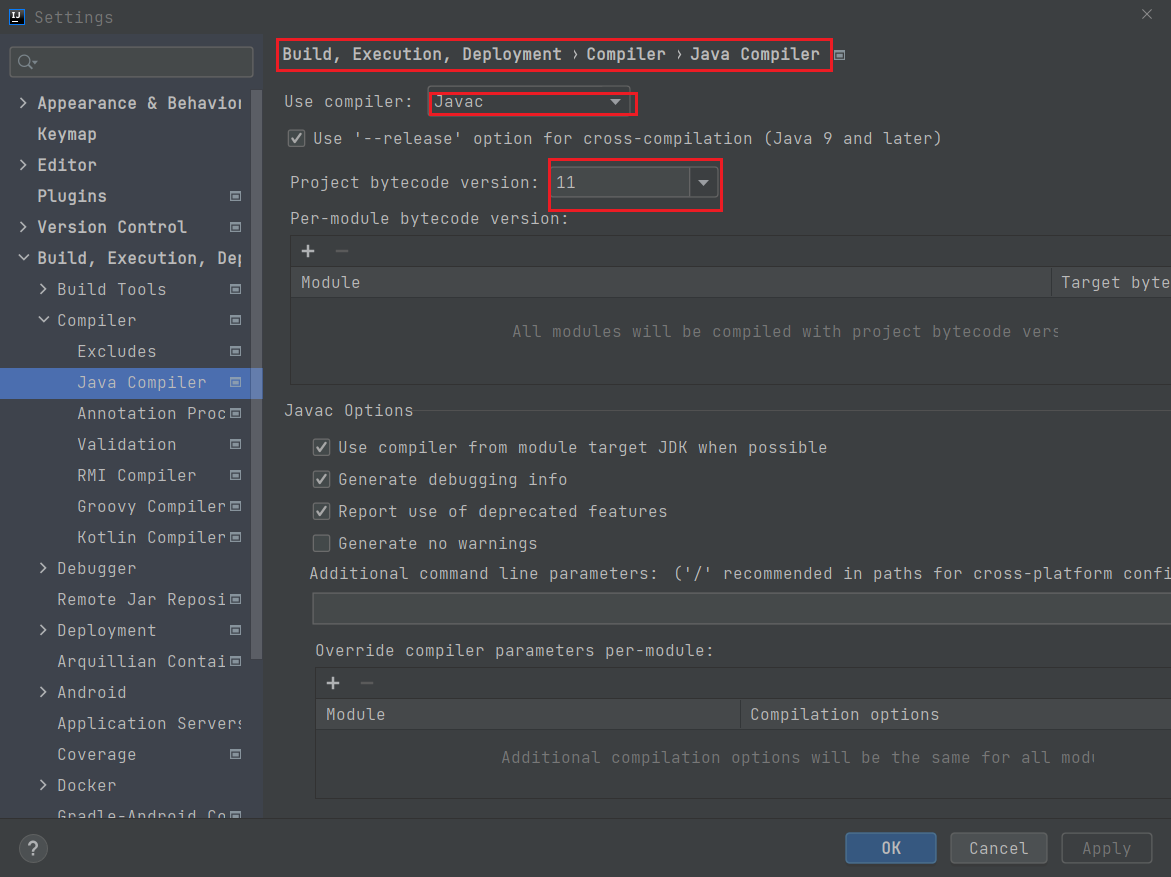Disable Report use of deprecated features
The height and width of the screenshot is (877, 1171).
coord(321,511)
